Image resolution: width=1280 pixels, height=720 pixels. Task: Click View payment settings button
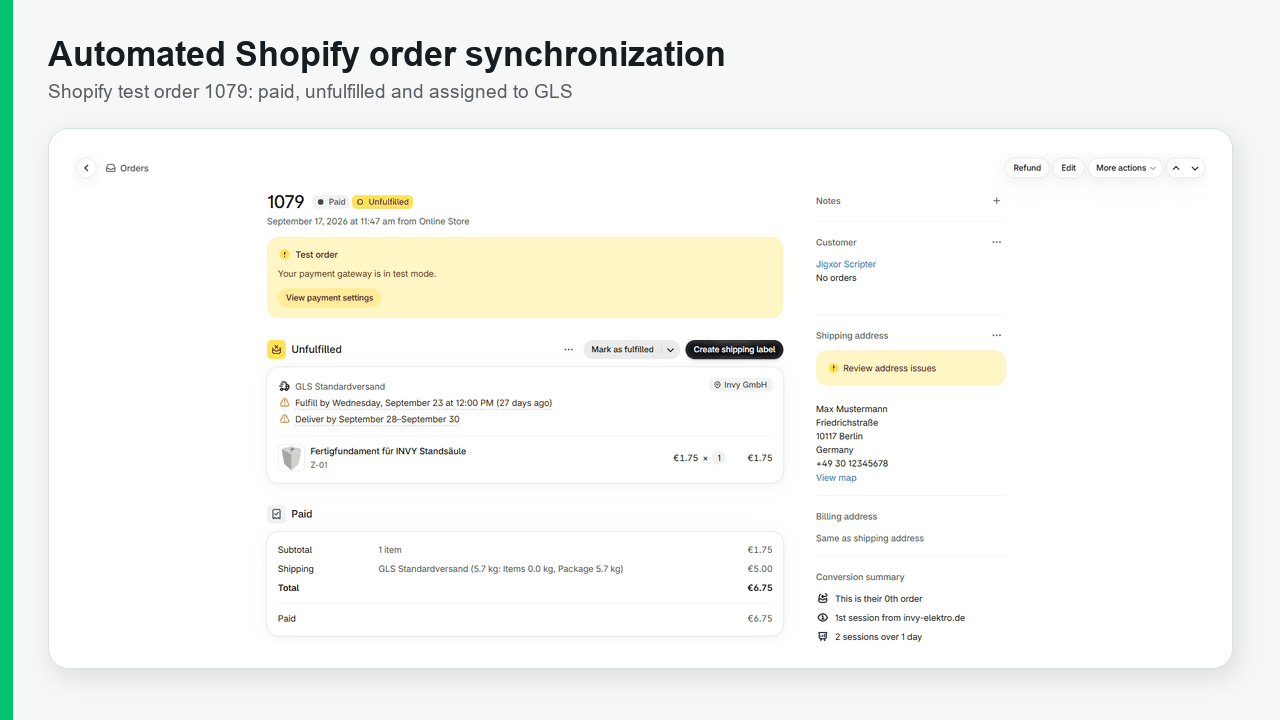329,298
